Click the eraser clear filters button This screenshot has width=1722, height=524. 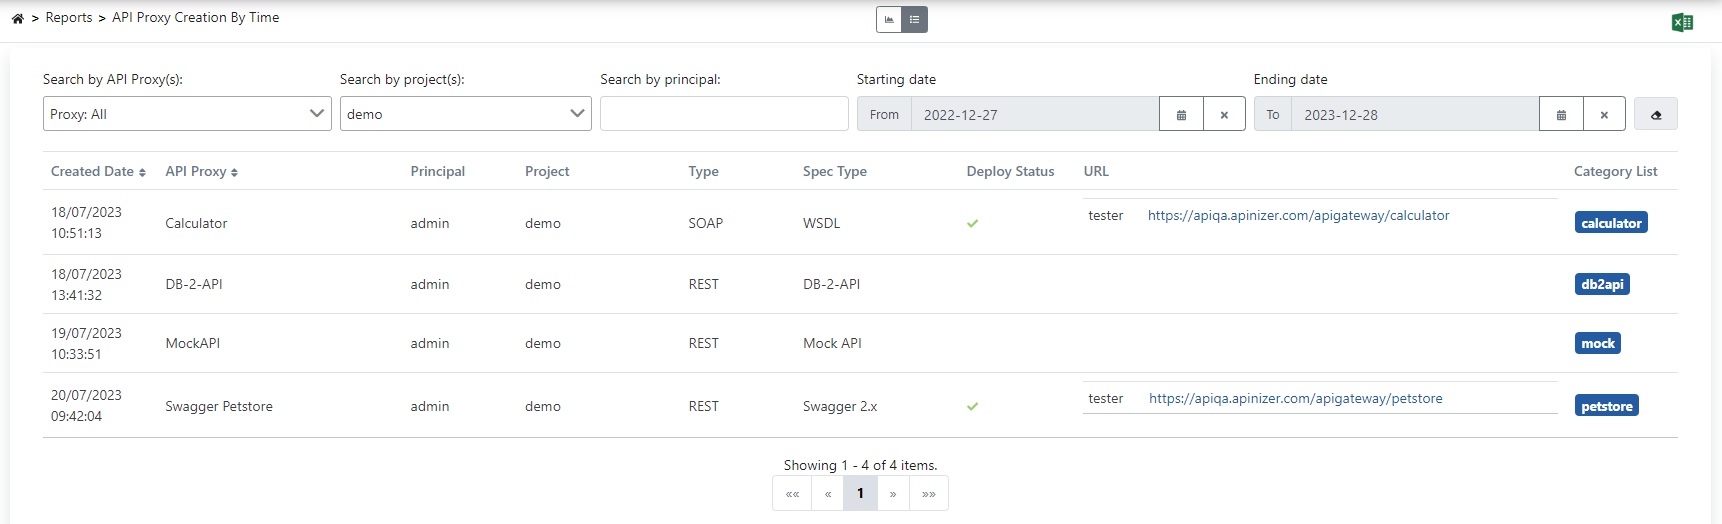click(1655, 115)
